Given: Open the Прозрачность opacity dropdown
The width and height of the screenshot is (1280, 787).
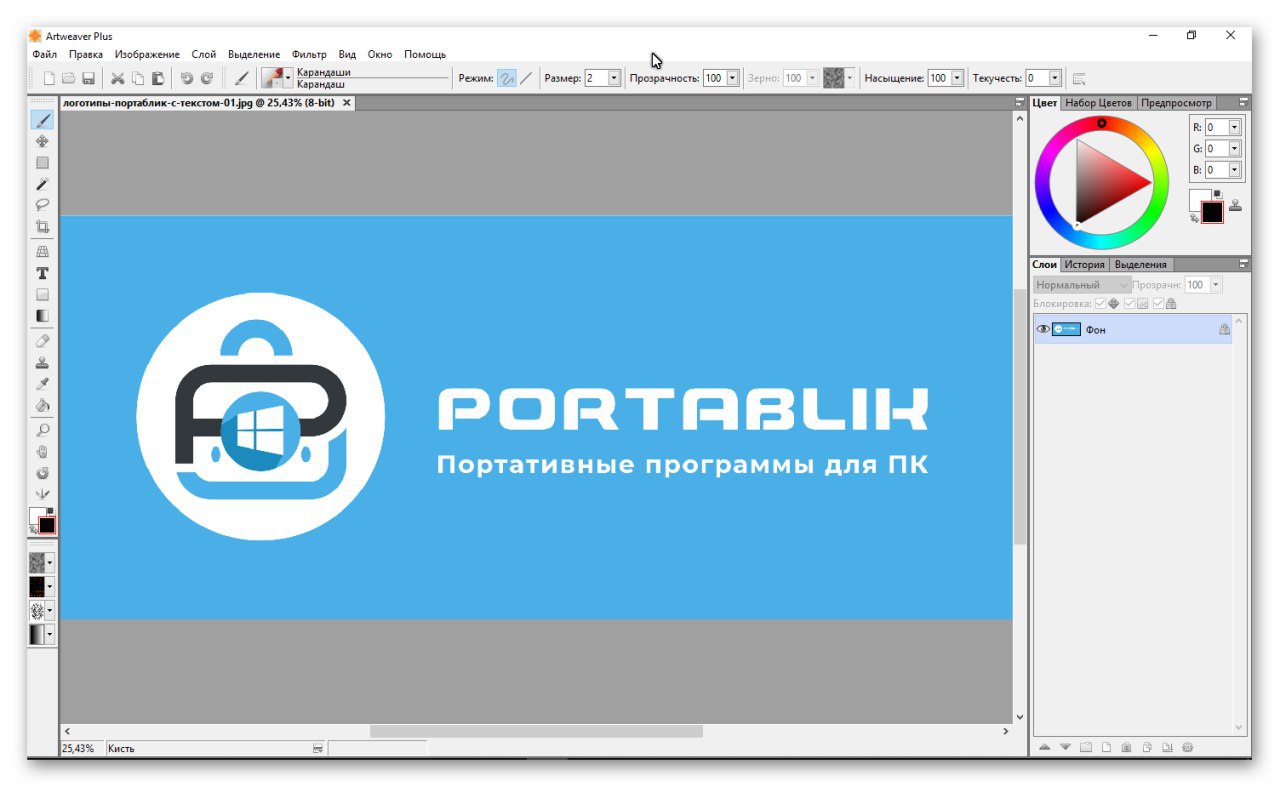Looking at the screenshot, I should point(733,78).
